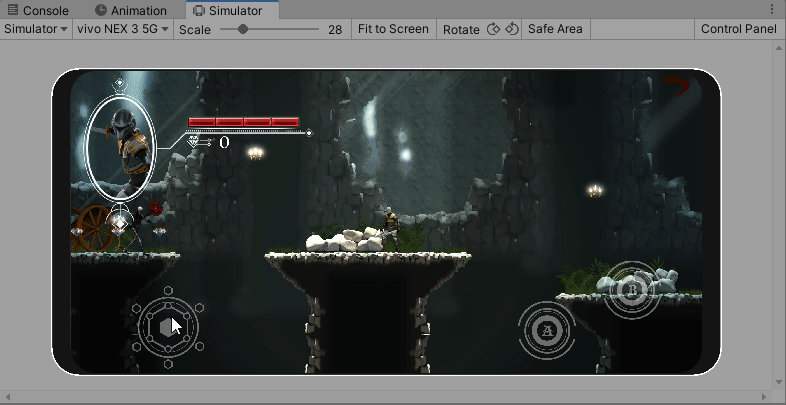786x405 pixels.
Task: Open the three-dot panel options menu
Action: click(x=772, y=9)
